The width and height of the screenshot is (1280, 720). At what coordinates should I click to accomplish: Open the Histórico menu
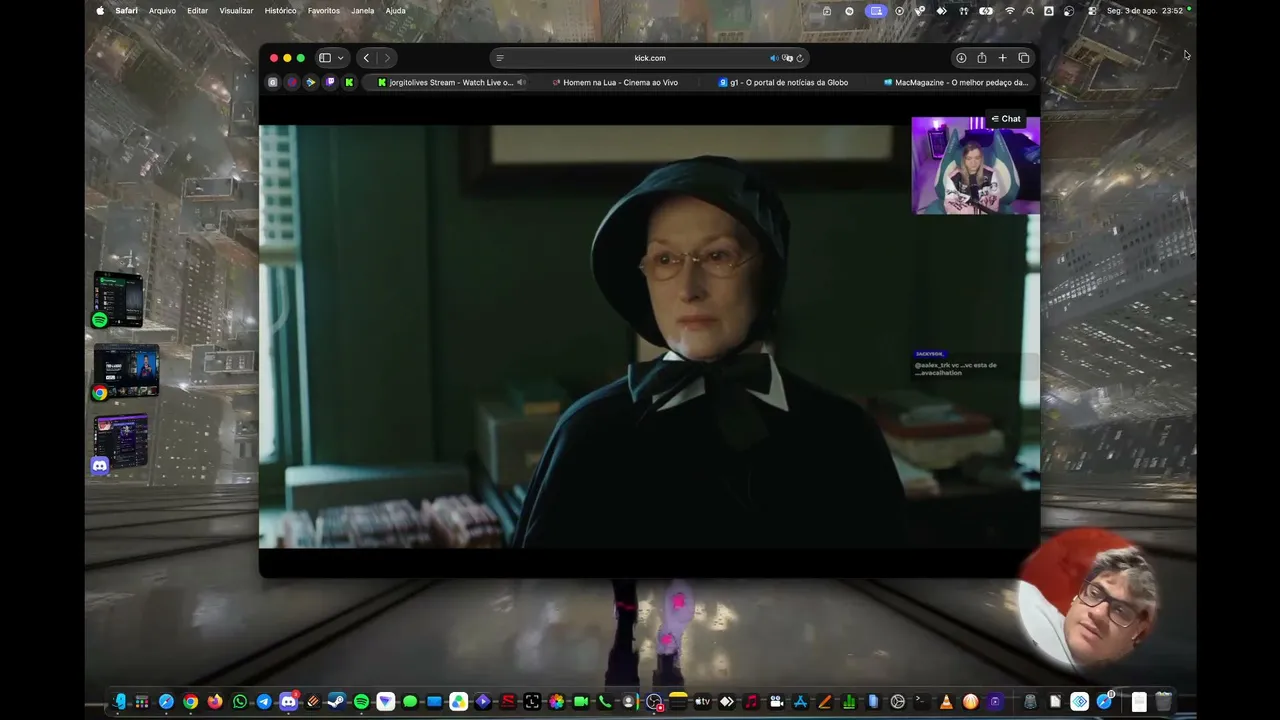tap(280, 11)
